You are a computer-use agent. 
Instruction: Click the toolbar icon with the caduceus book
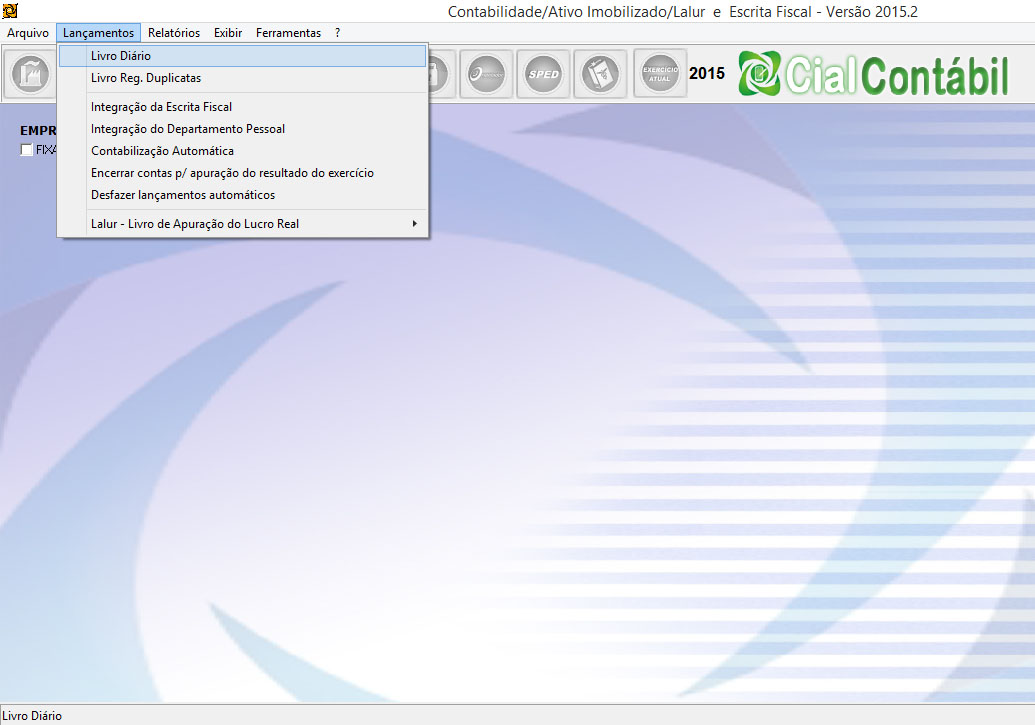pos(601,74)
